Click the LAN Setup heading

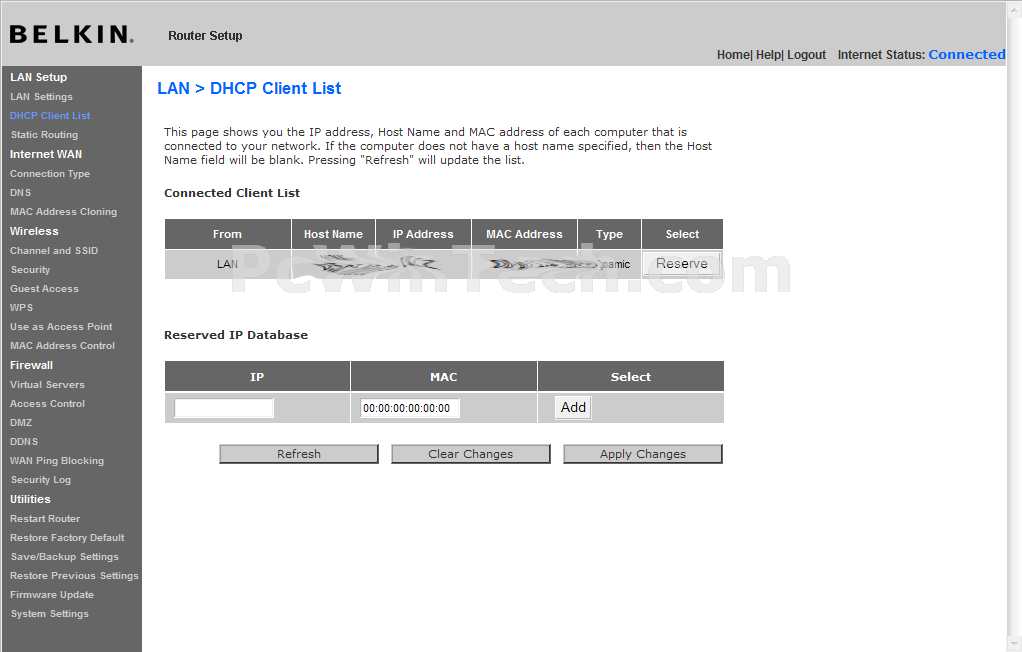coord(38,77)
